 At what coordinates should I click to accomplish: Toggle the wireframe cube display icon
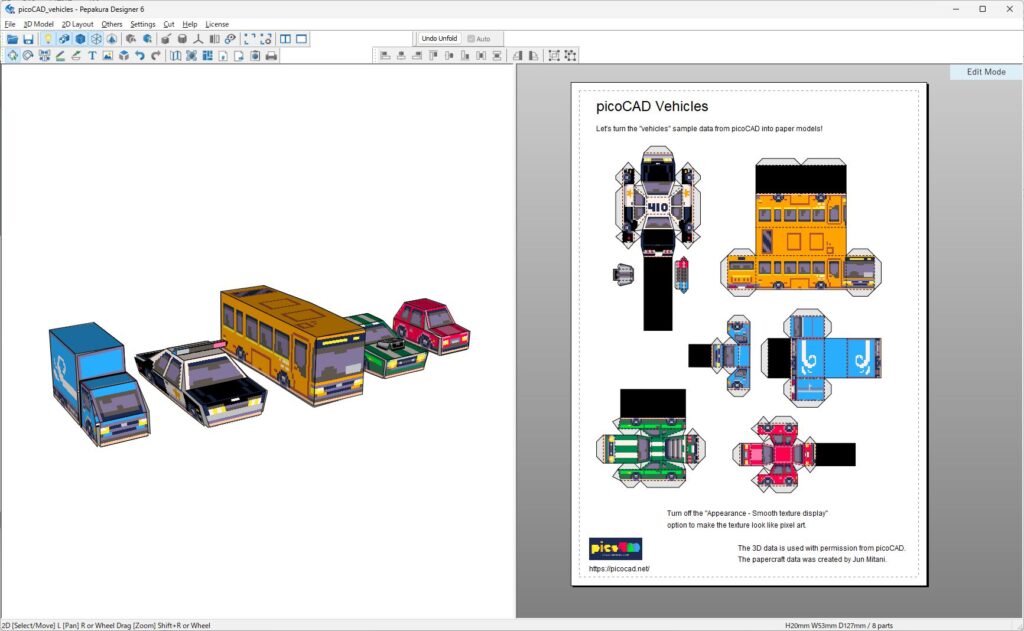[96, 39]
